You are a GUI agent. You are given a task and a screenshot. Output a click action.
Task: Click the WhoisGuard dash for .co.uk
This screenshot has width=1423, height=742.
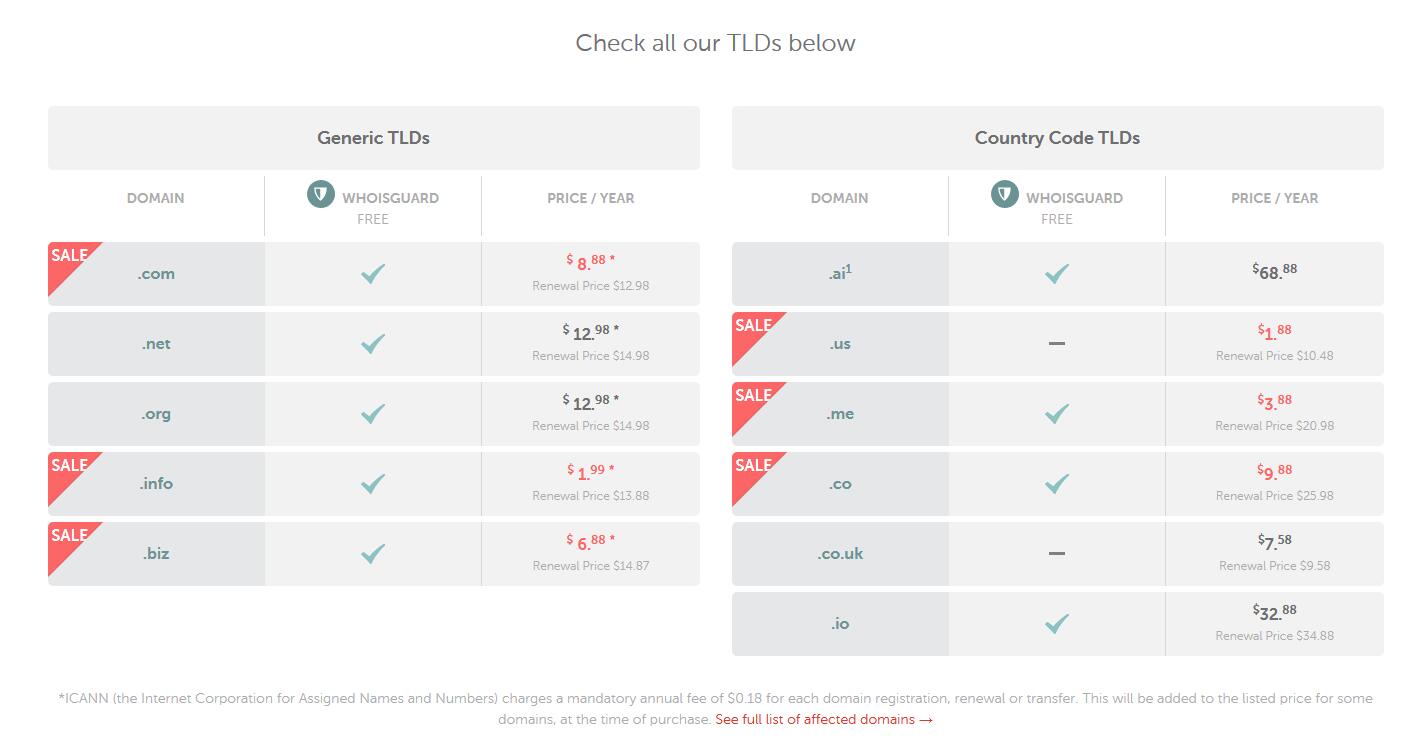[1057, 553]
